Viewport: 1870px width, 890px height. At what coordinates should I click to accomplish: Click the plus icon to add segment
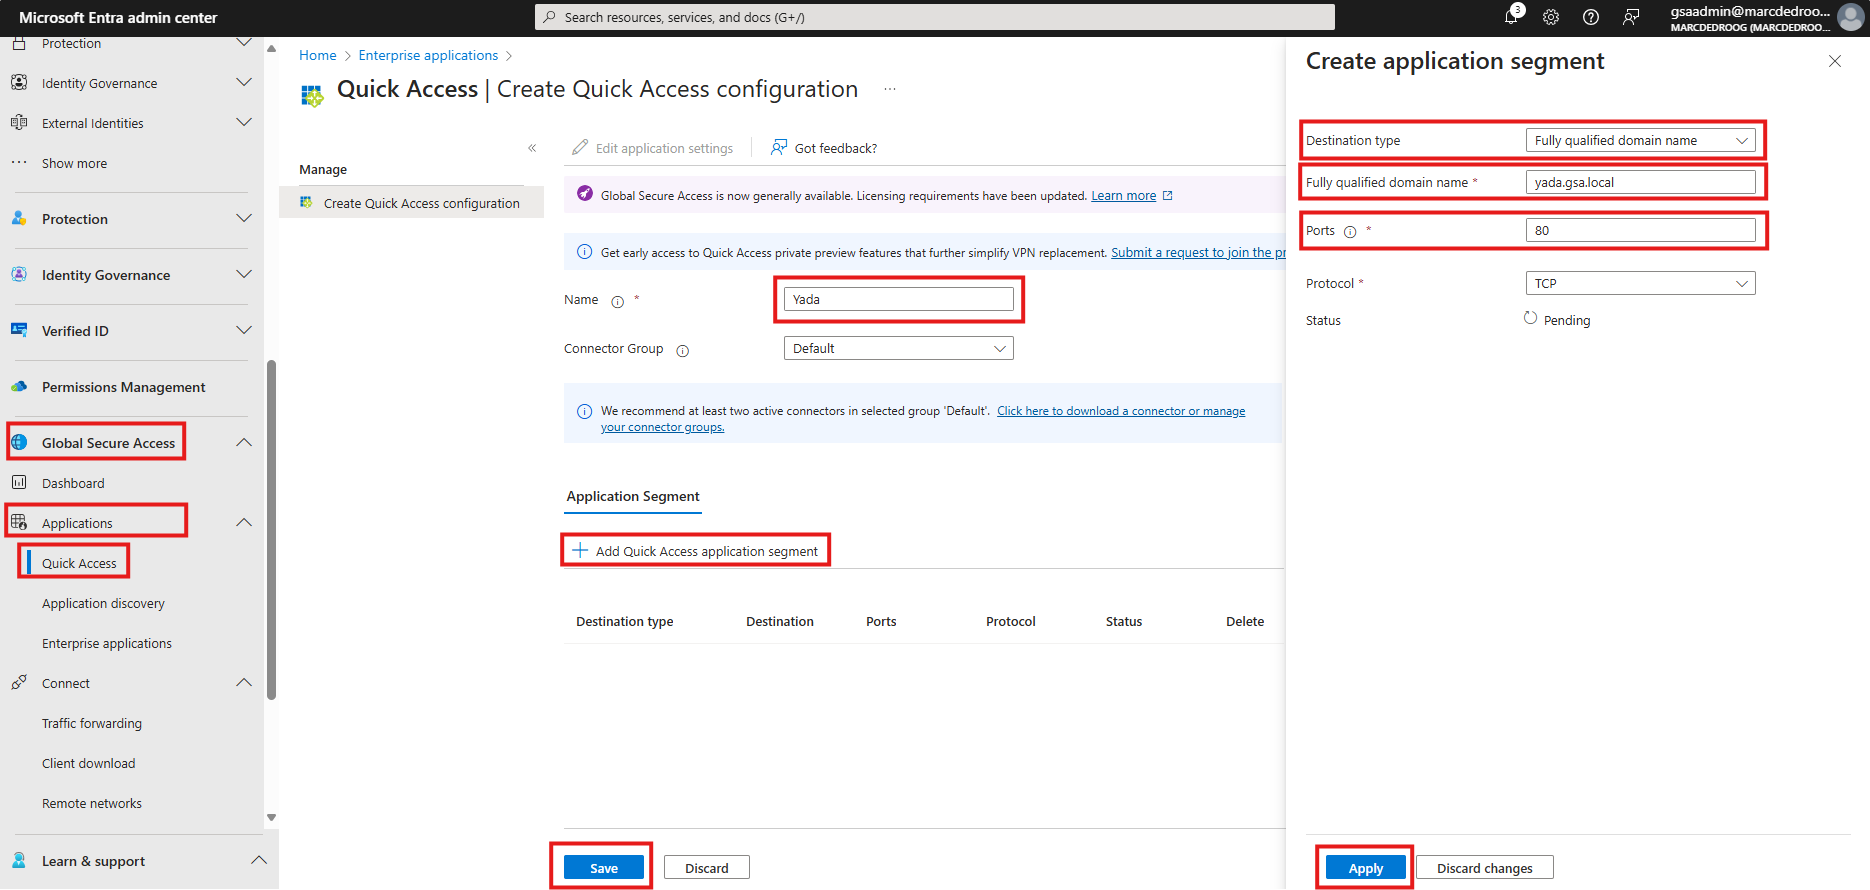click(580, 550)
